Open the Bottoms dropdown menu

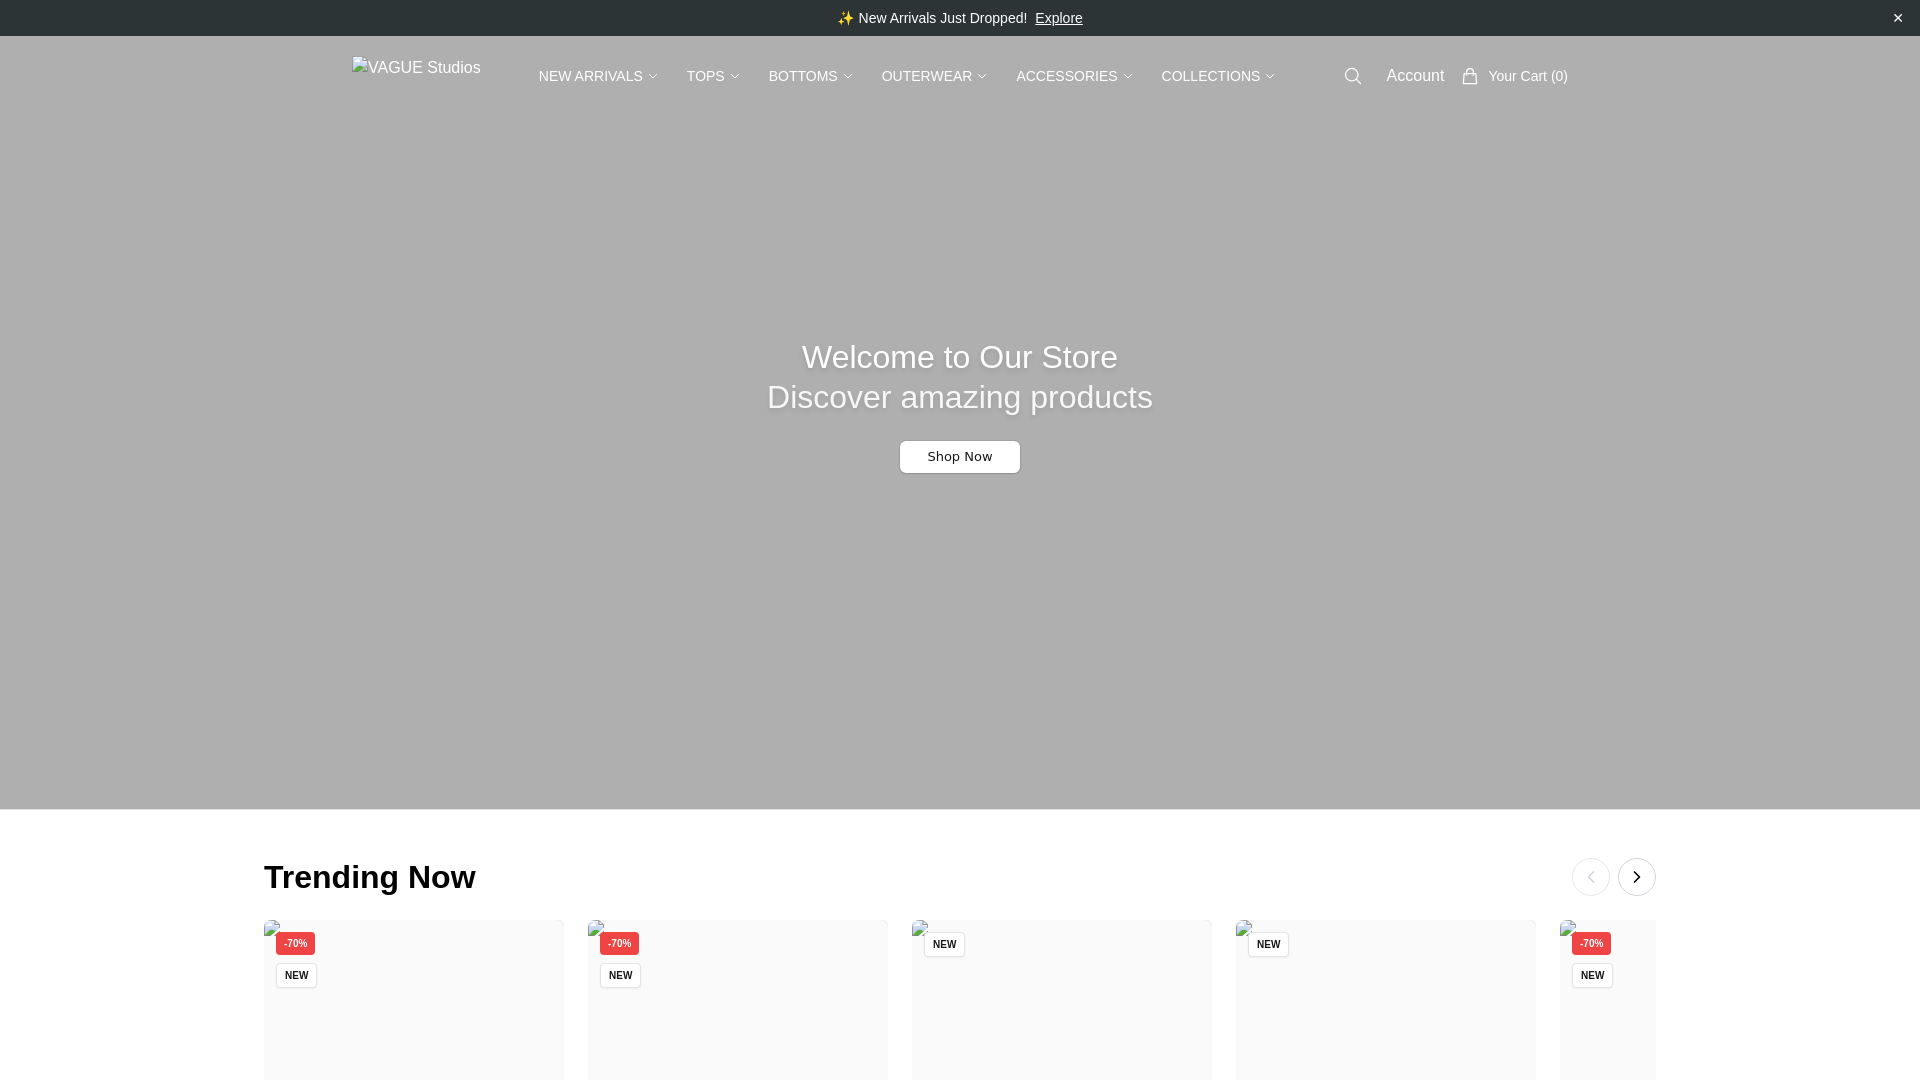(809, 76)
